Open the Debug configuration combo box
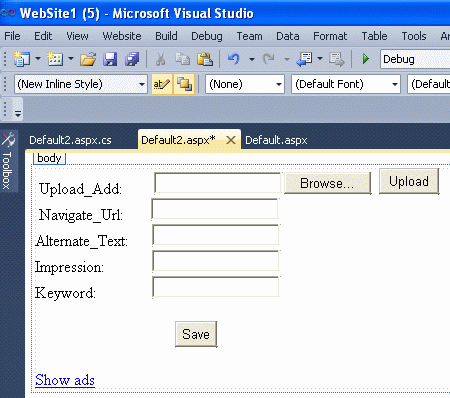 pos(415,59)
